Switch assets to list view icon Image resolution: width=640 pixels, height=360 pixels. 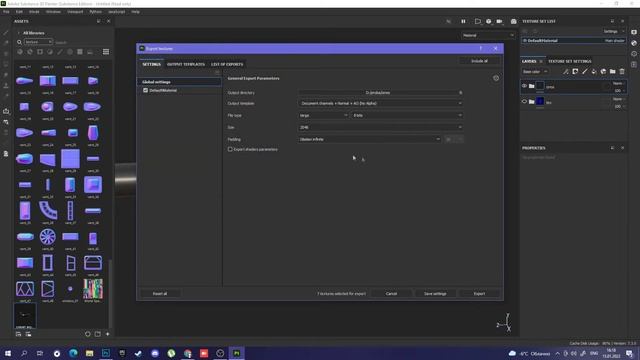click(x=106, y=52)
